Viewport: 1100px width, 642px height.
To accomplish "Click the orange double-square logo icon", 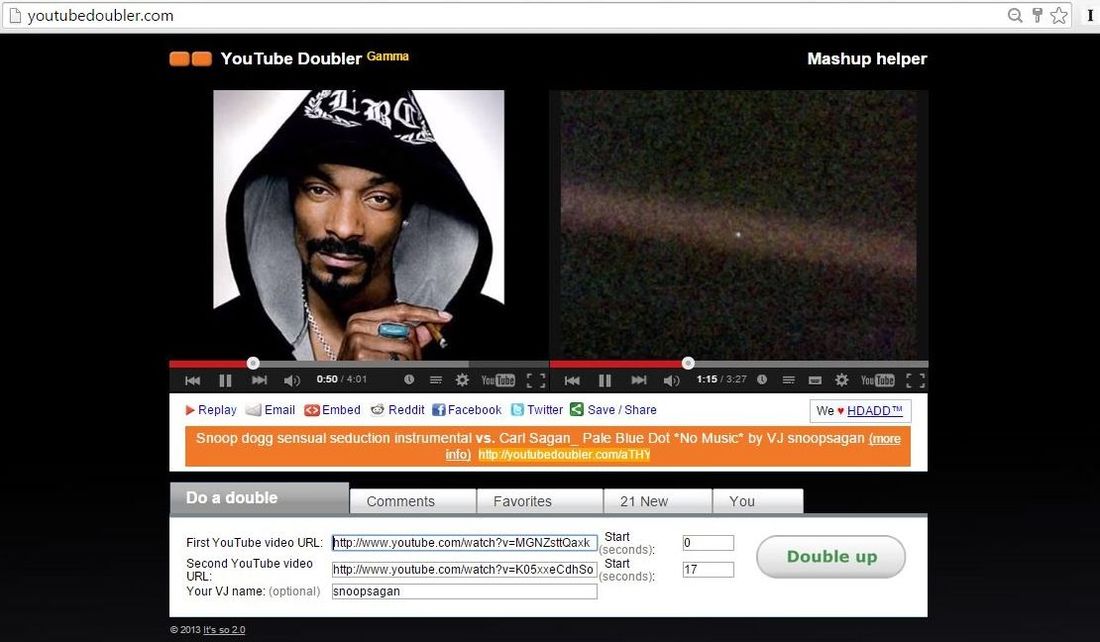I will click(191, 59).
